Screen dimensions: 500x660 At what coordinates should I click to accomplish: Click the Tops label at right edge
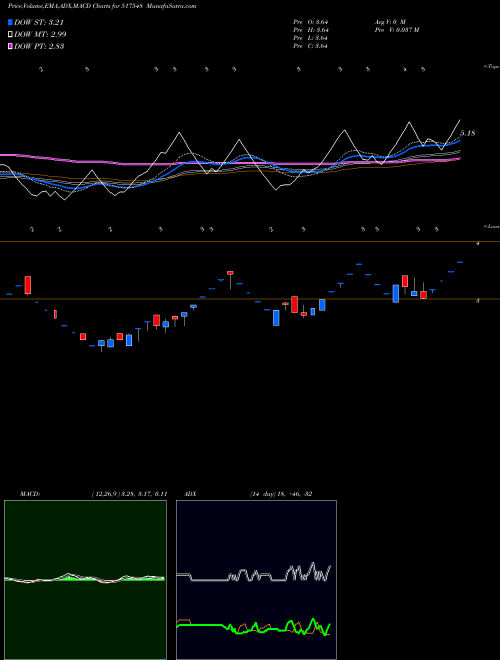tap(491, 66)
